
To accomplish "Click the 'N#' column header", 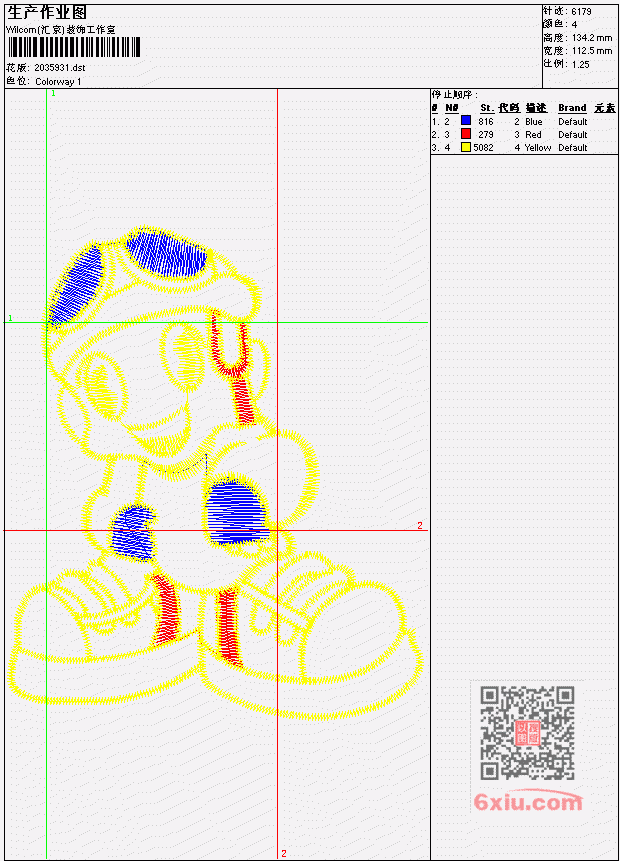I will (451, 108).
